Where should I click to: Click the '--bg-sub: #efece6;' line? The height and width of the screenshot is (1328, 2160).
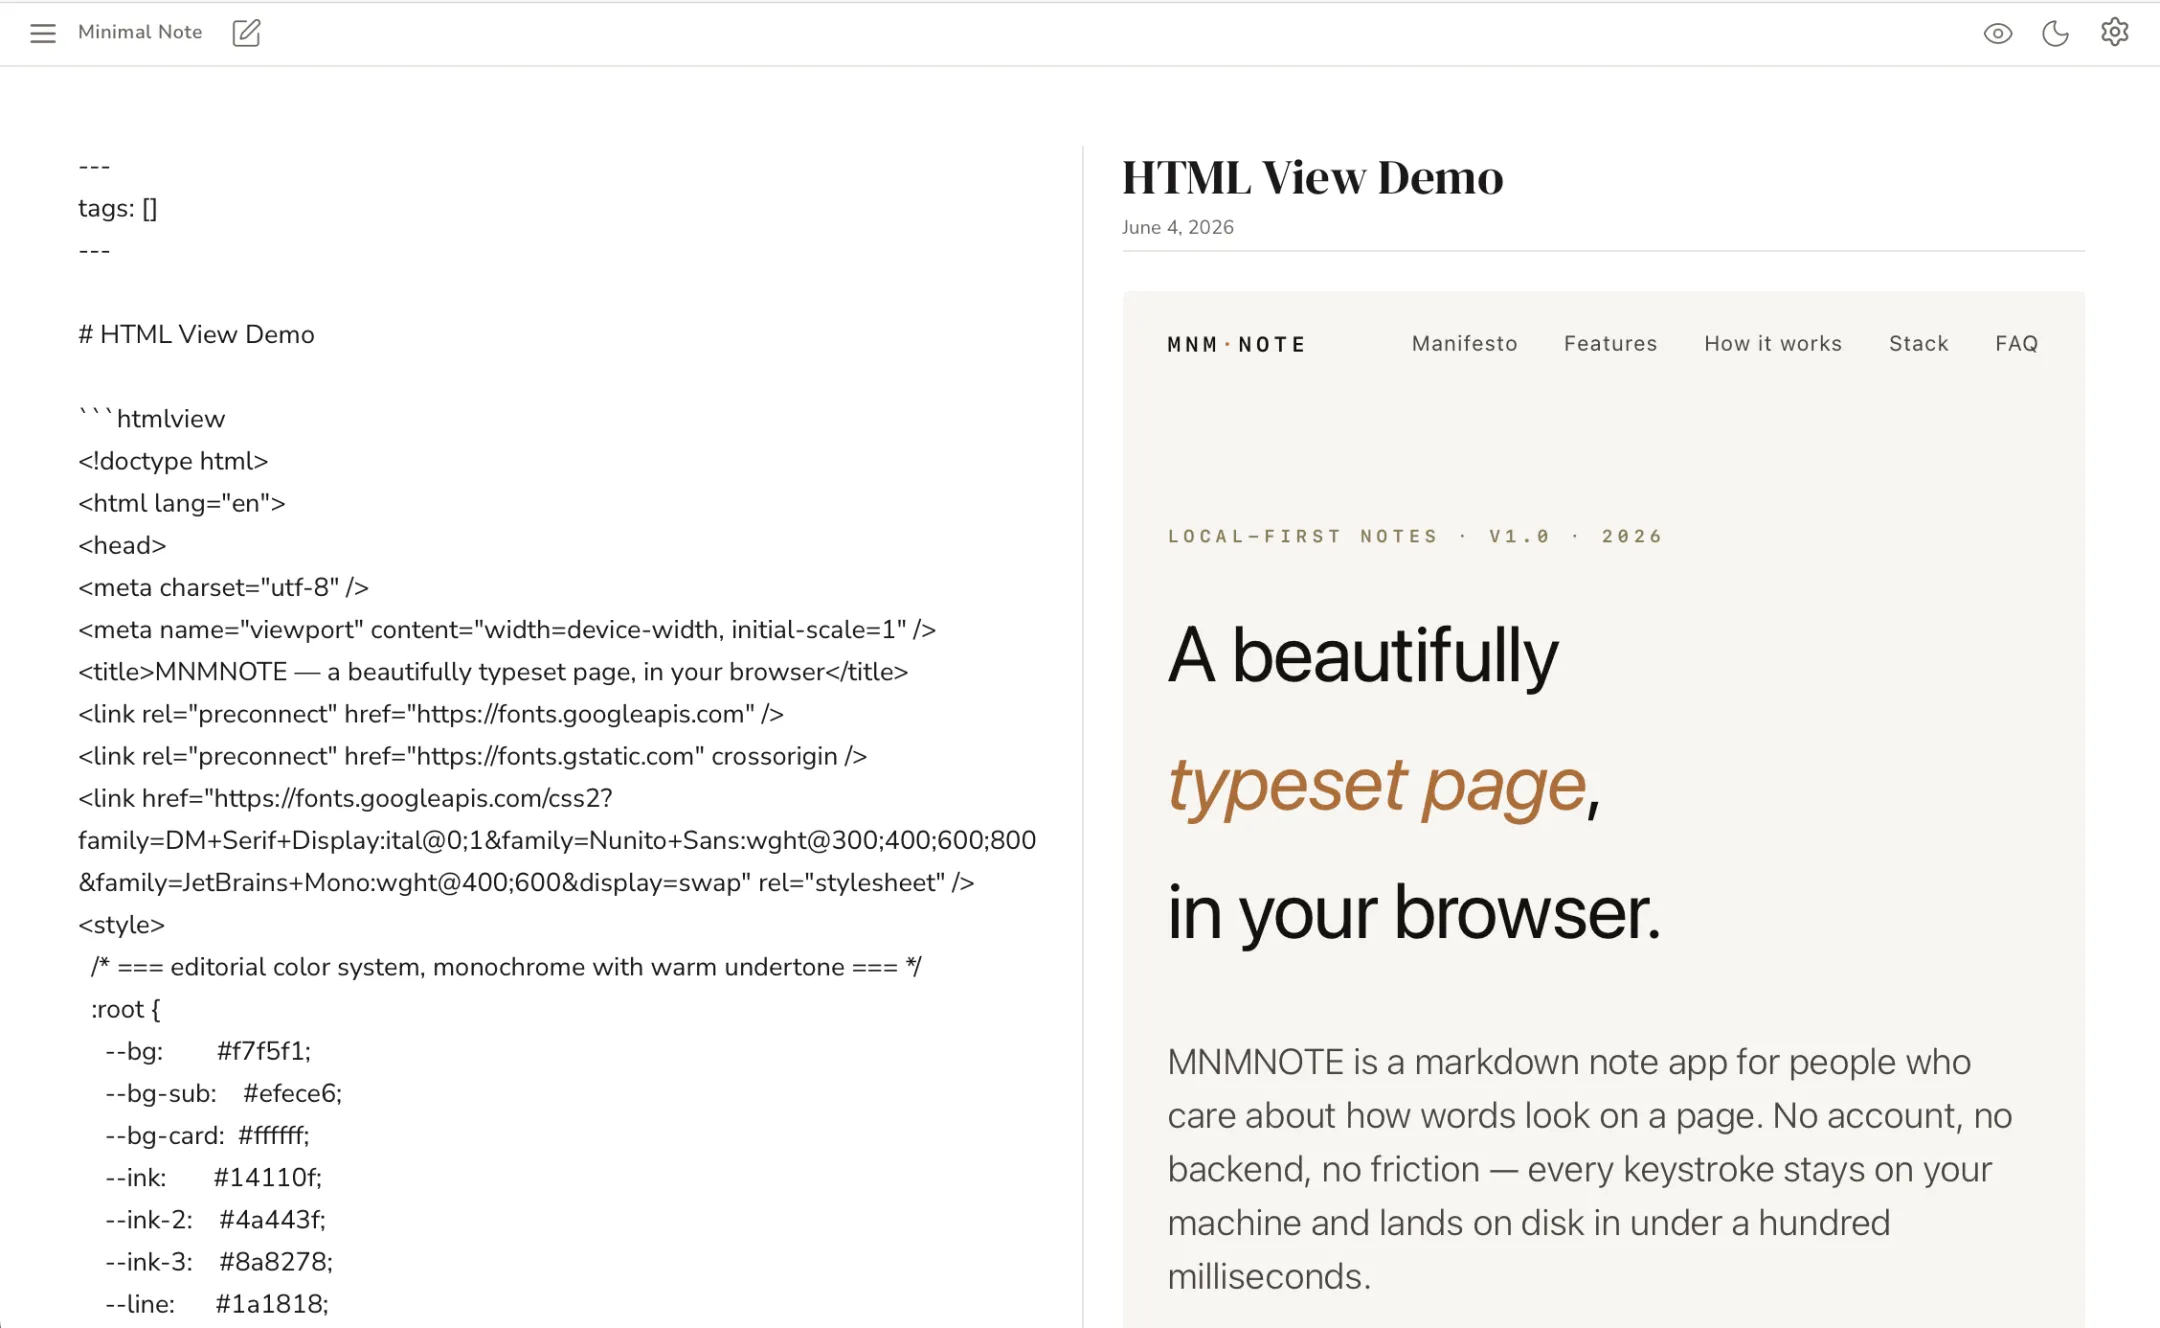point(223,1092)
